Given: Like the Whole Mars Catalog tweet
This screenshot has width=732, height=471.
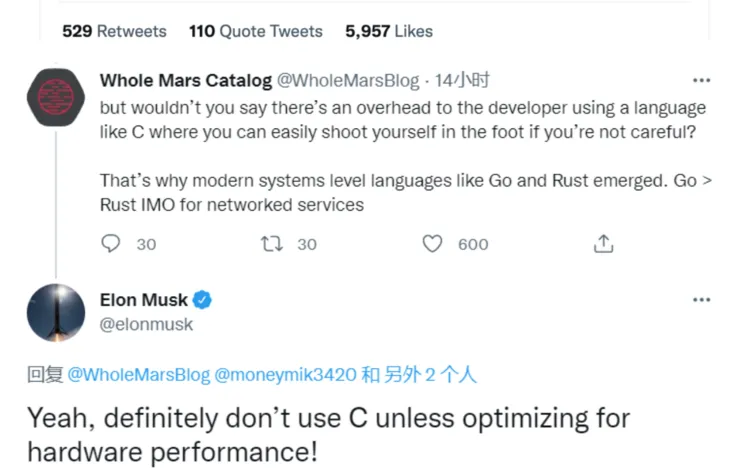Looking at the screenshot, I should (x=432, y=243).
